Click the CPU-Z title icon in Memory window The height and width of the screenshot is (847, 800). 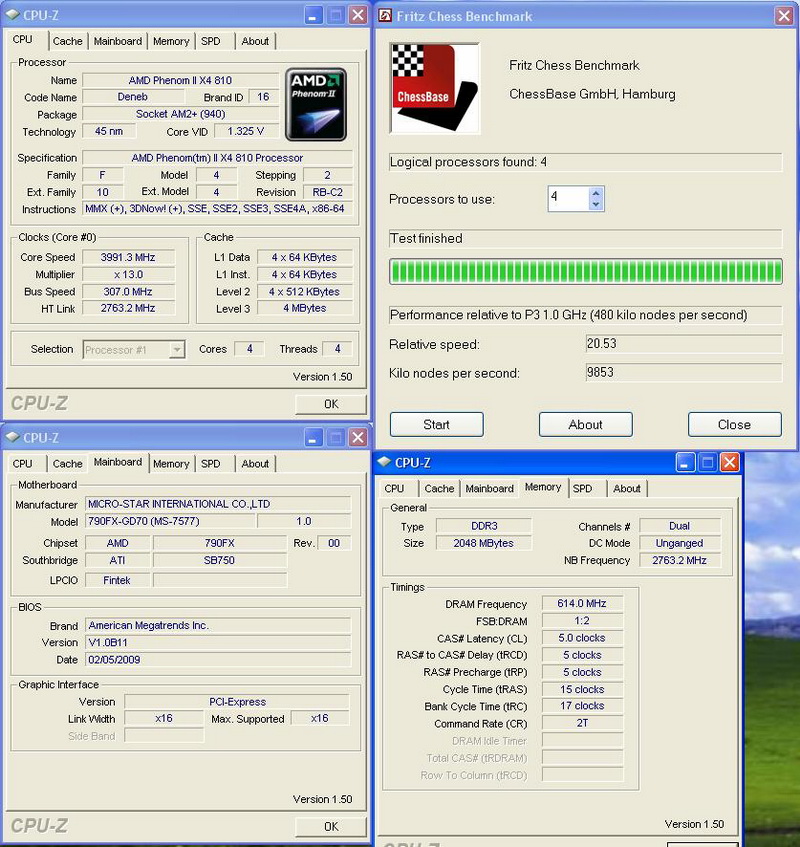(384, 462)
